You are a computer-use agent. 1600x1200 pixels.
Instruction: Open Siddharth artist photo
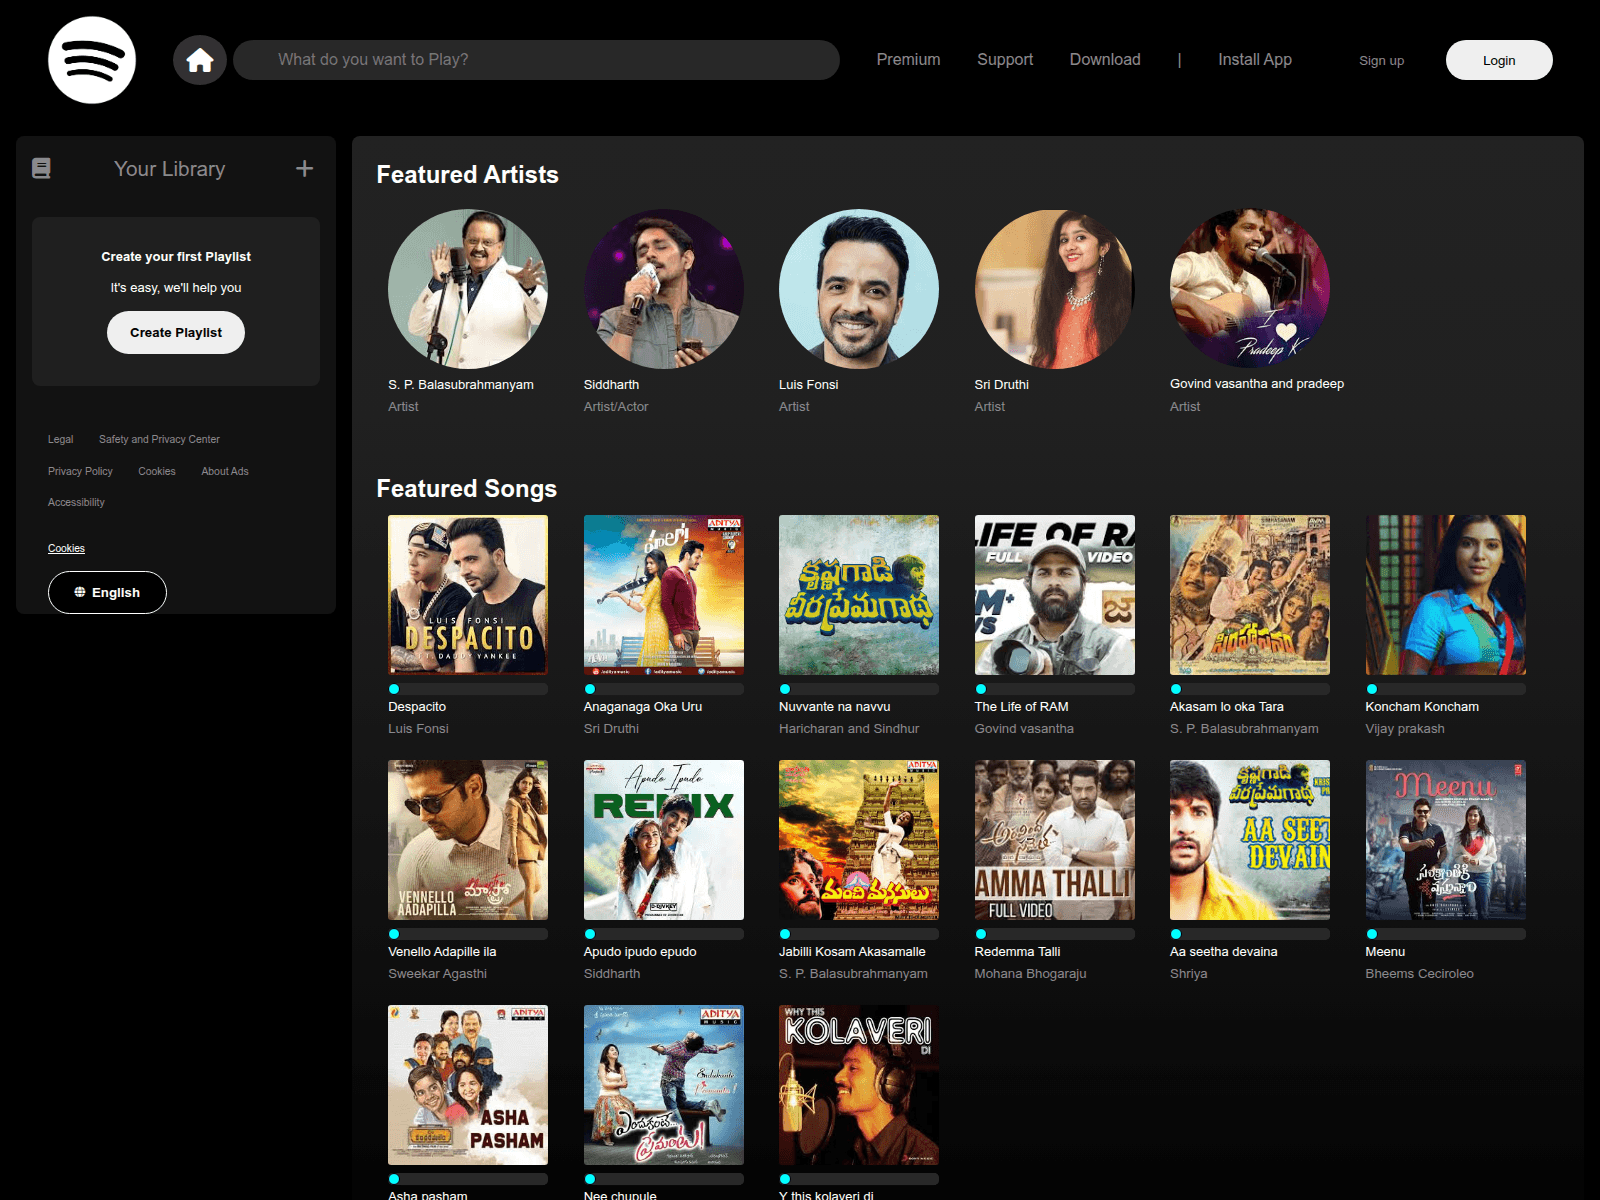click(664, 289)
